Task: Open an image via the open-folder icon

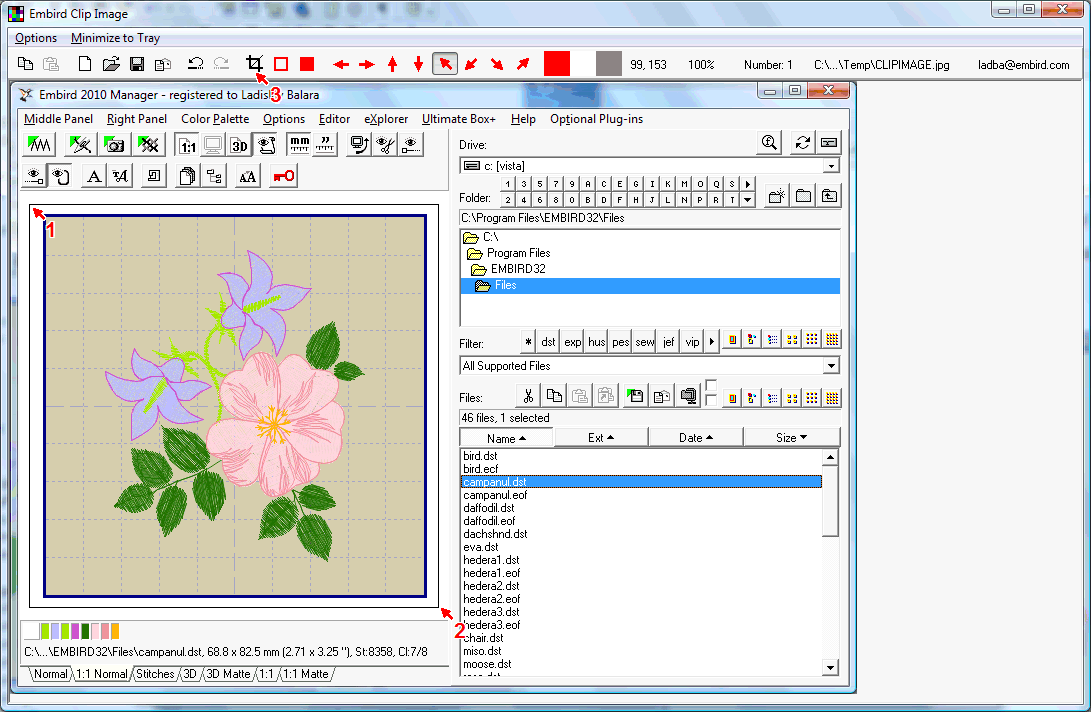Action: [x=111, y=64]
